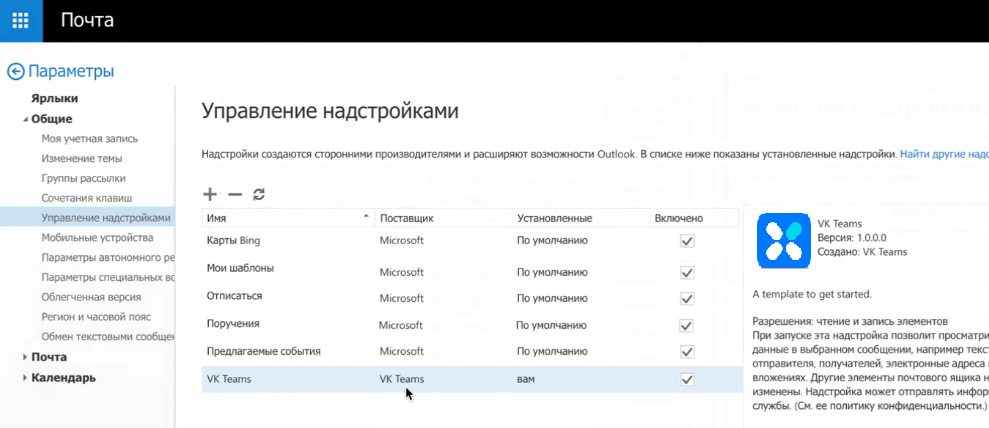Toggle the Поручения enabled checkbox
Image resolution: width=989 pixels, height=428 pixels.
tap(686, 325)
